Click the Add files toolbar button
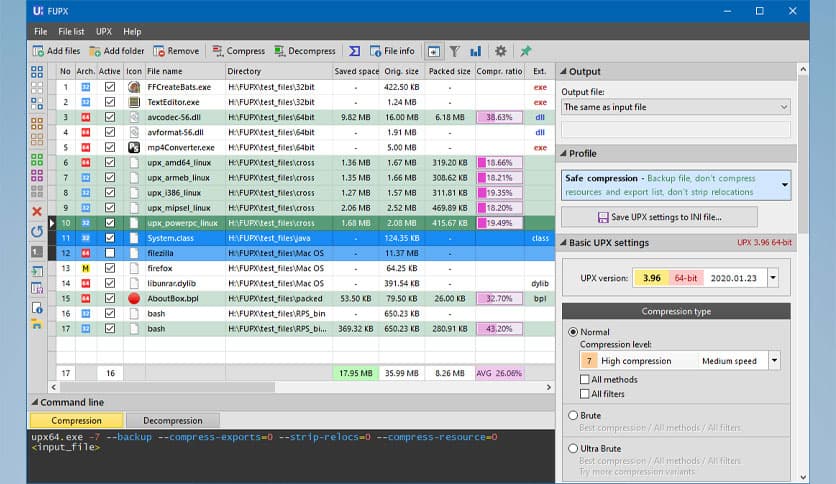The image size is (836, 484). [x=56, y=51]
